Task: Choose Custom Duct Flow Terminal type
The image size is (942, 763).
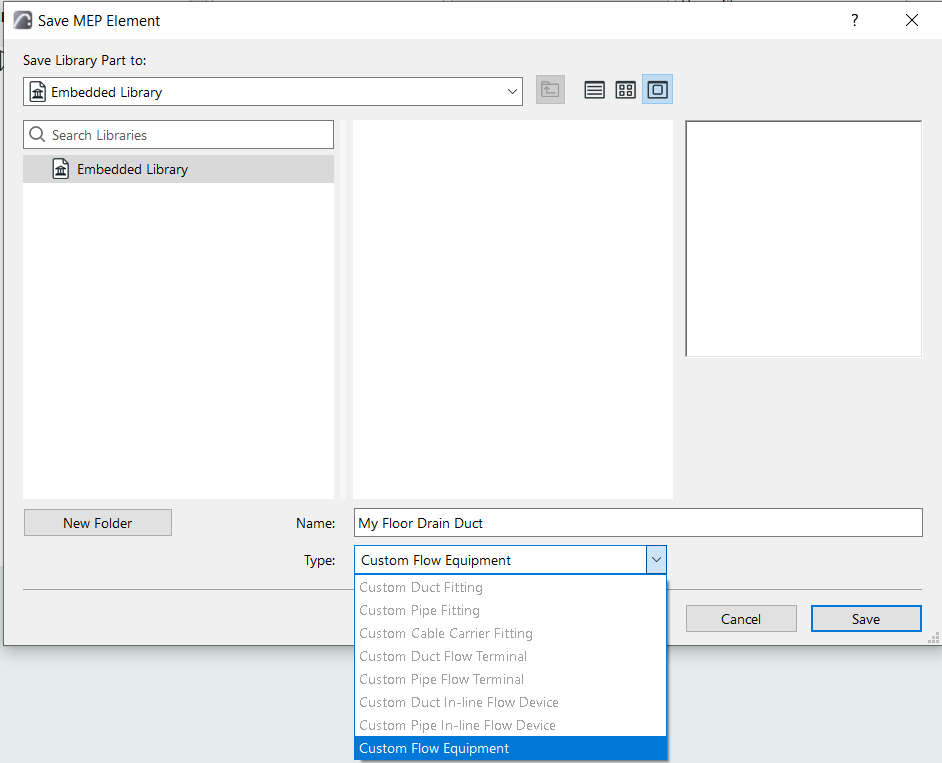Action: [510, 656]
